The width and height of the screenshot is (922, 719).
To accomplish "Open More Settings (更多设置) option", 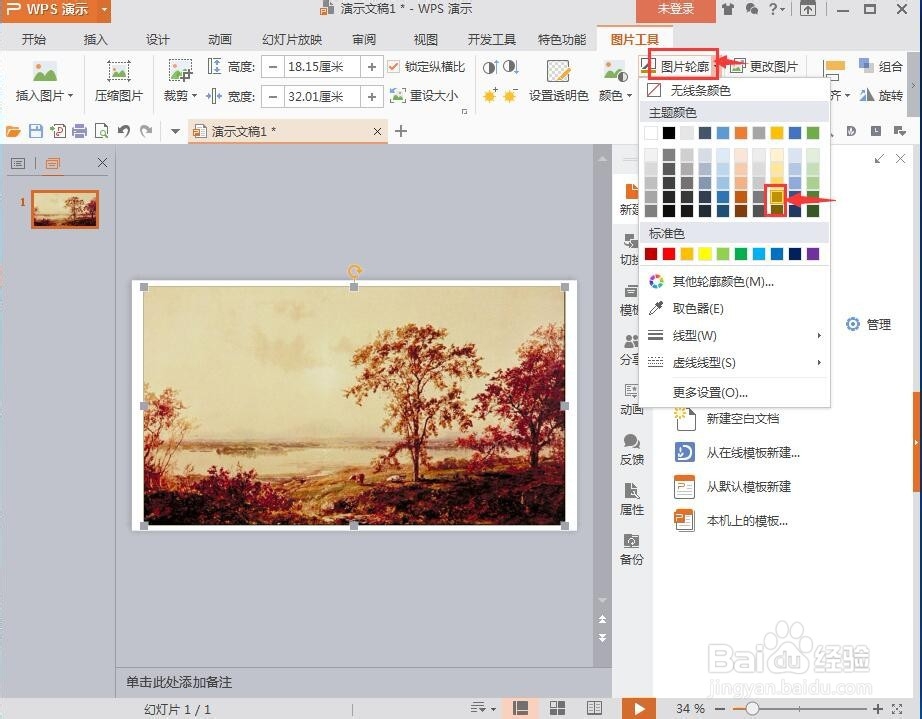I will pos(734,392).
